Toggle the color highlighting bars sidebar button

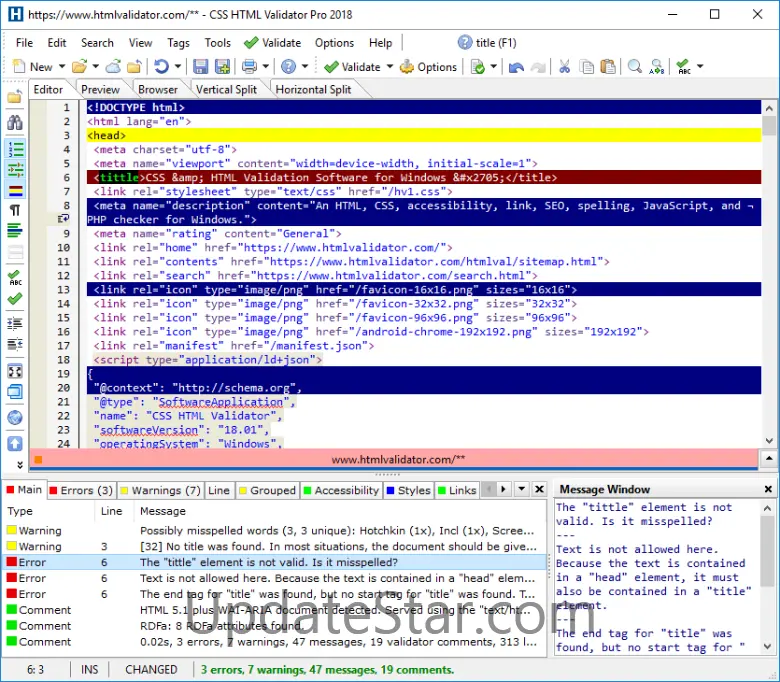pyautogui.click(x=15, y=189)
